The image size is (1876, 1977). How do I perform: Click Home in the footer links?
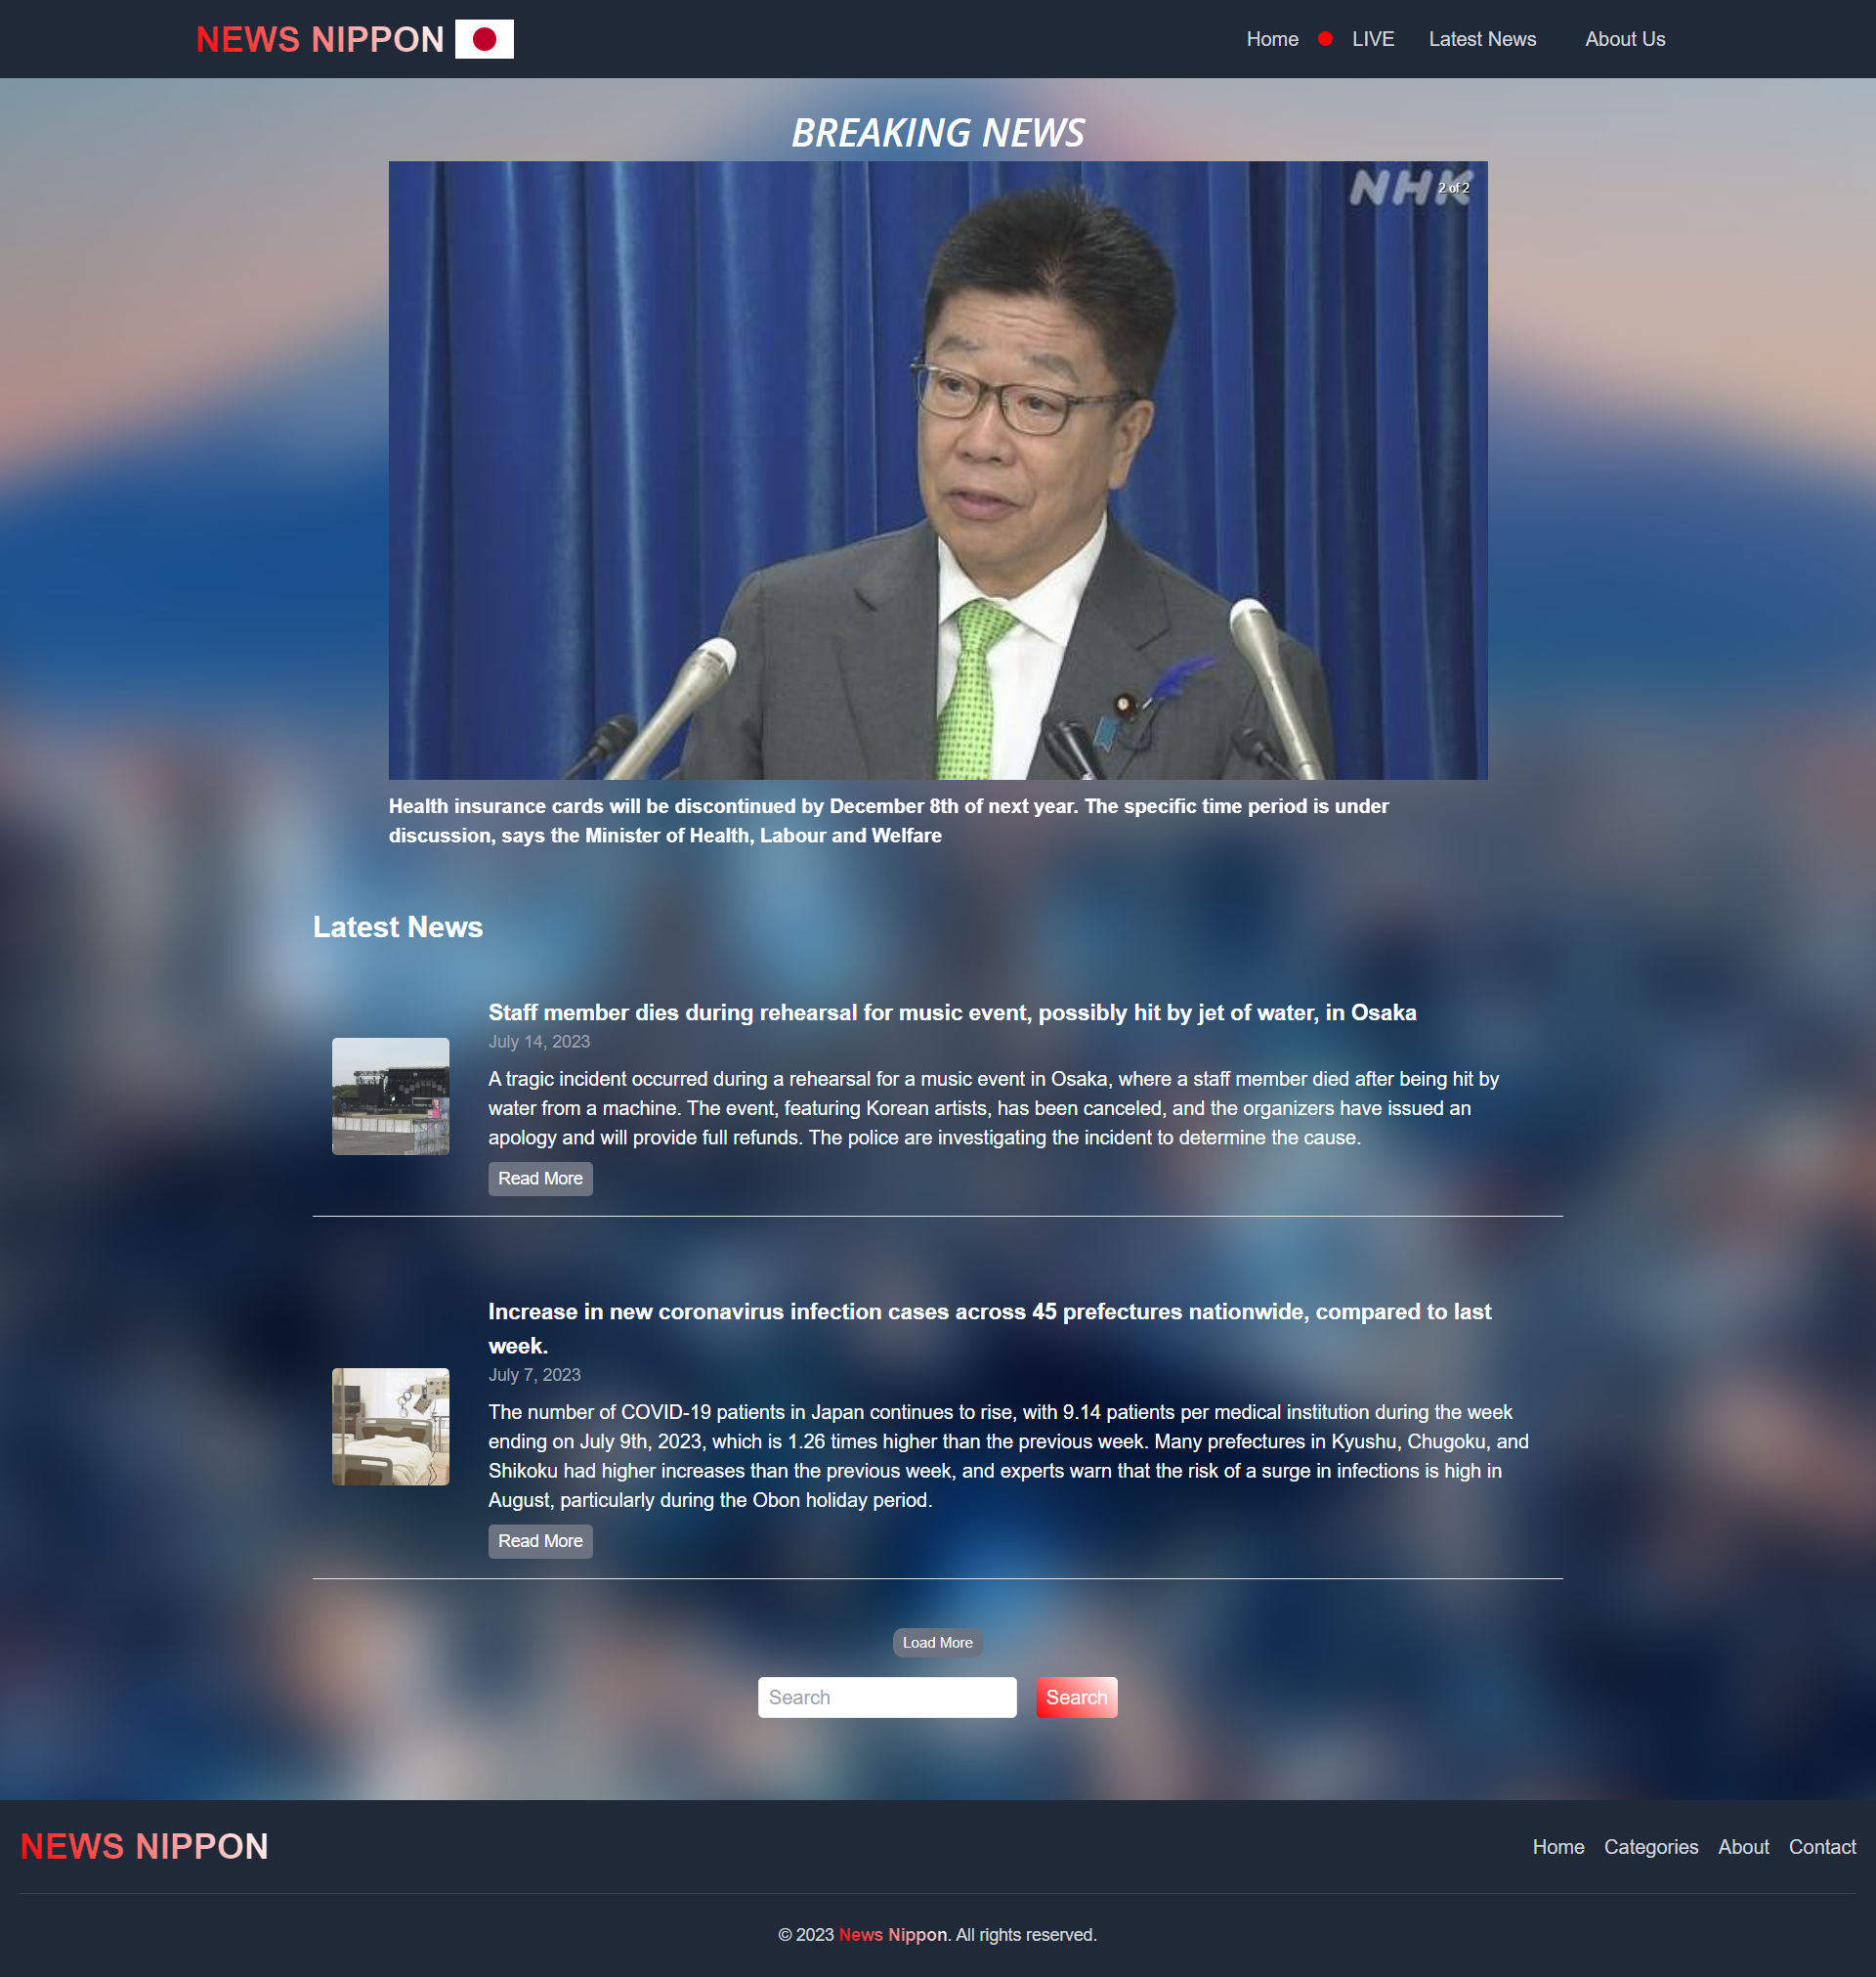coord(1558,1847)
